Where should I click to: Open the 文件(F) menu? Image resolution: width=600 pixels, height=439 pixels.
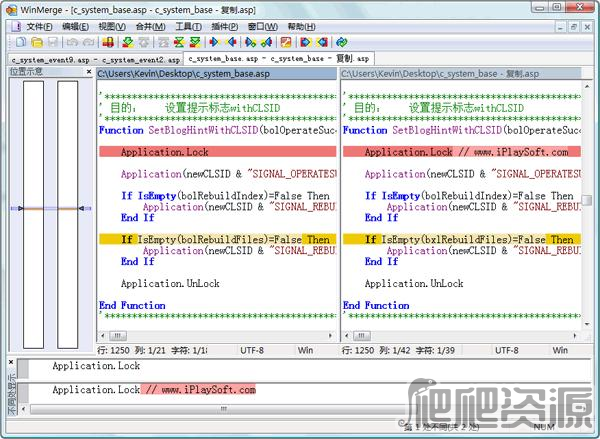39,26
